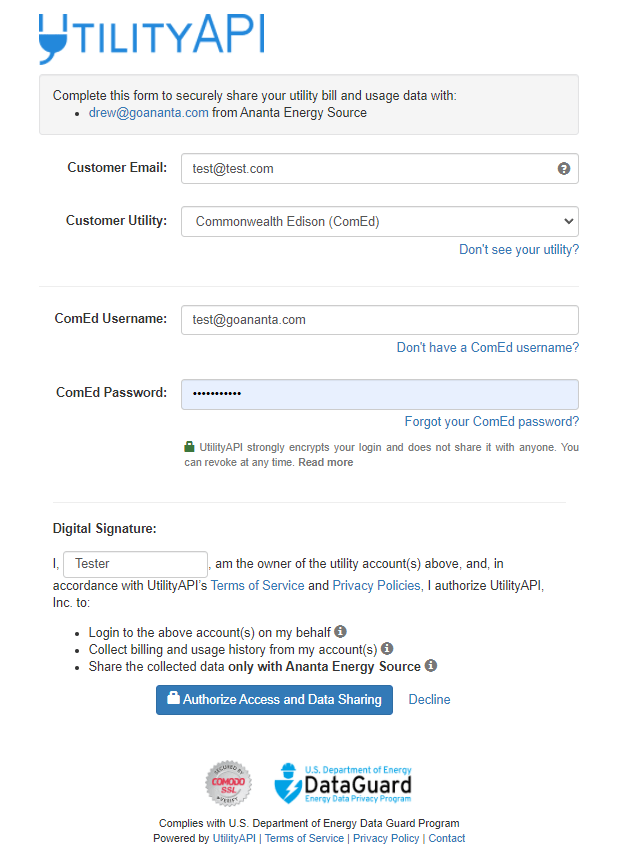This screenshot has width=624, height=867.
Task: Click into the ComEd Password field
Action: [380, 394]
